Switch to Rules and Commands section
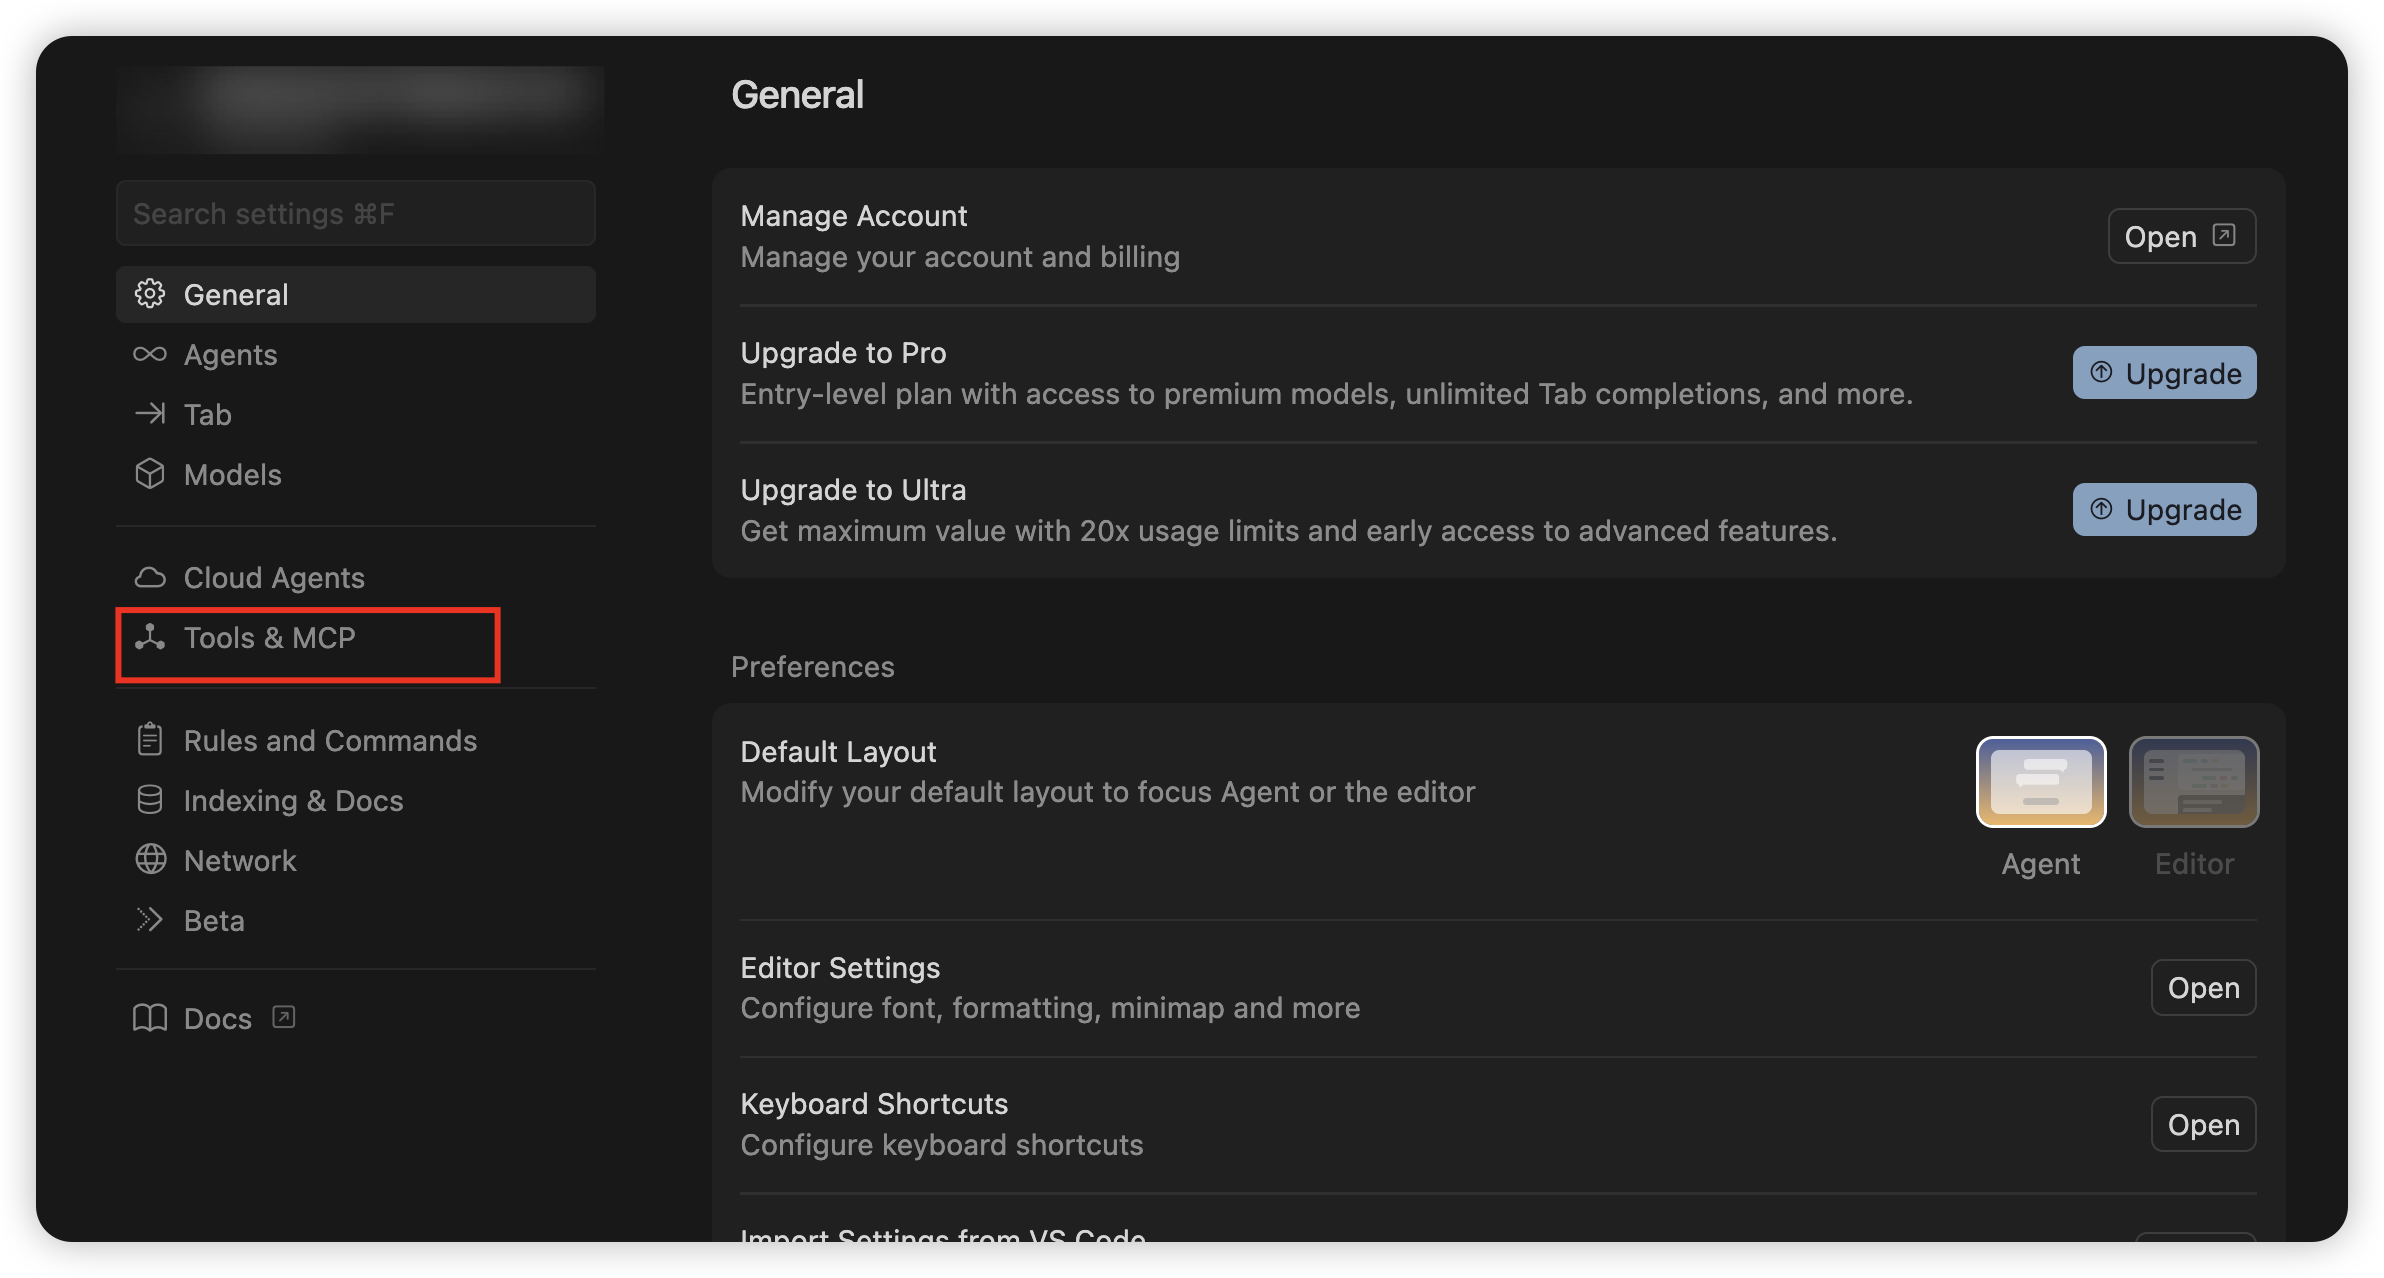The width and height of the screenshot is (2384, 1278). [x=330, y=741]
